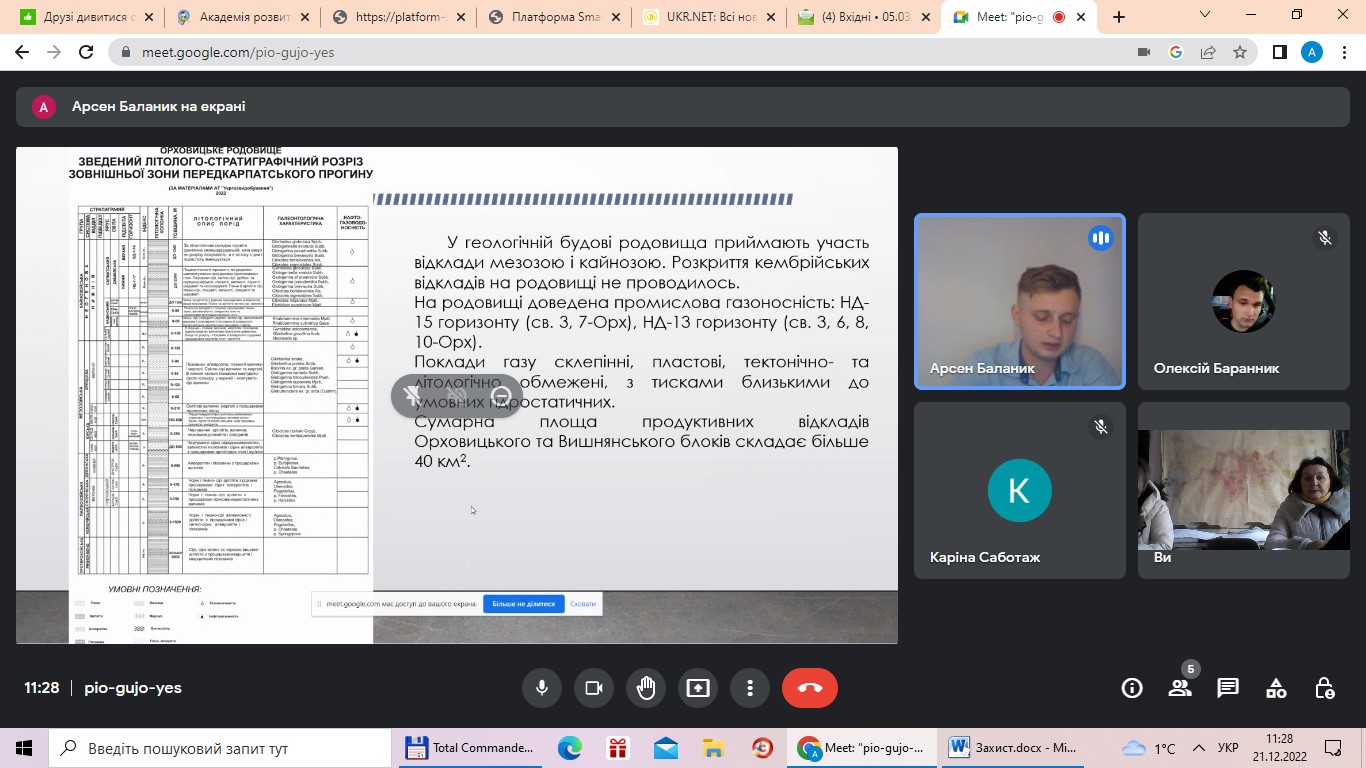Open Microsoft Edge taskbar icon
This screenshot has width=1366, height=768.
point(570,748)
